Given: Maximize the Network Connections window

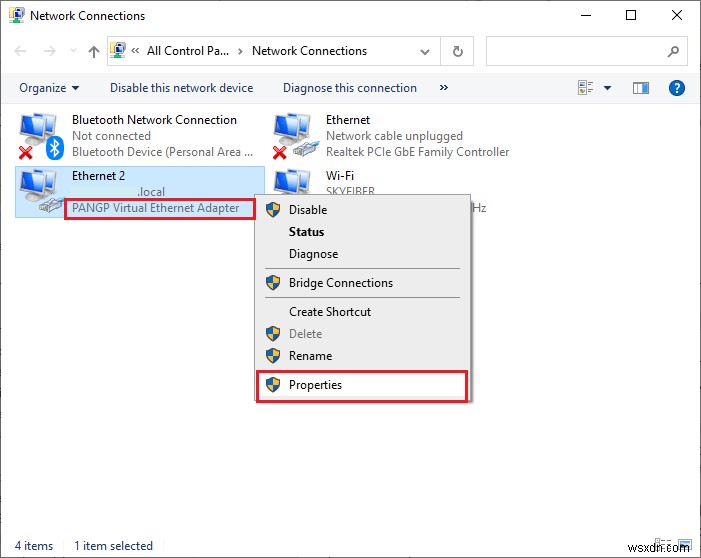Looking at the screenshot, I should [x=631, y=15].
